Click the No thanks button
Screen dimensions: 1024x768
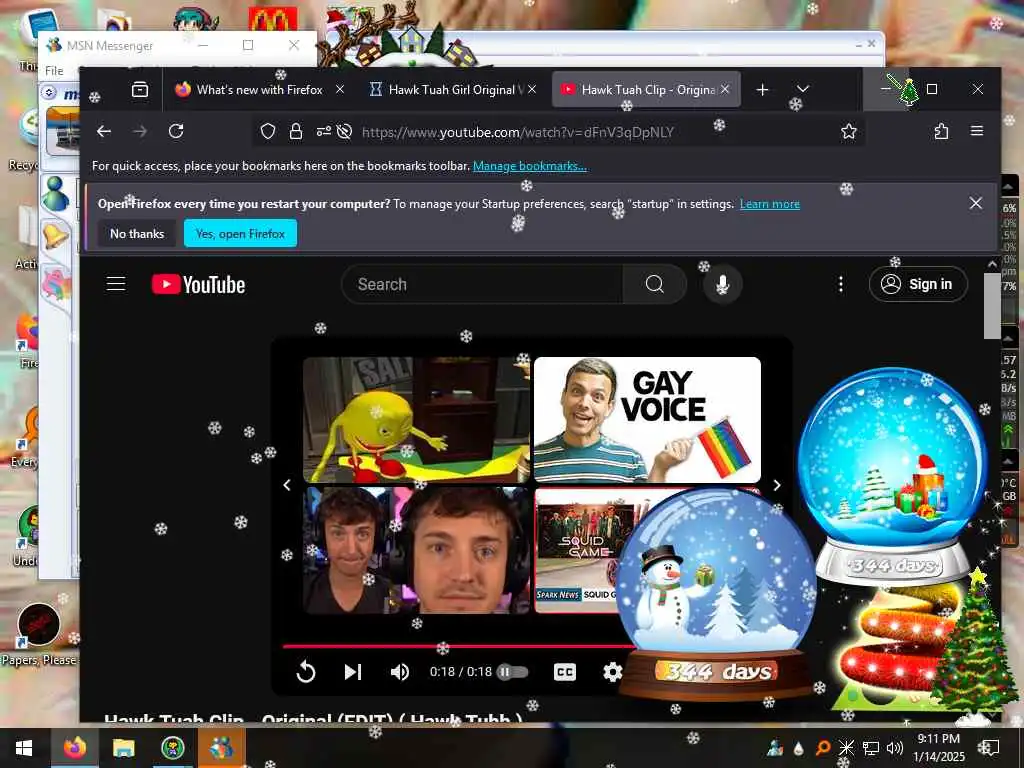[136, 234]
